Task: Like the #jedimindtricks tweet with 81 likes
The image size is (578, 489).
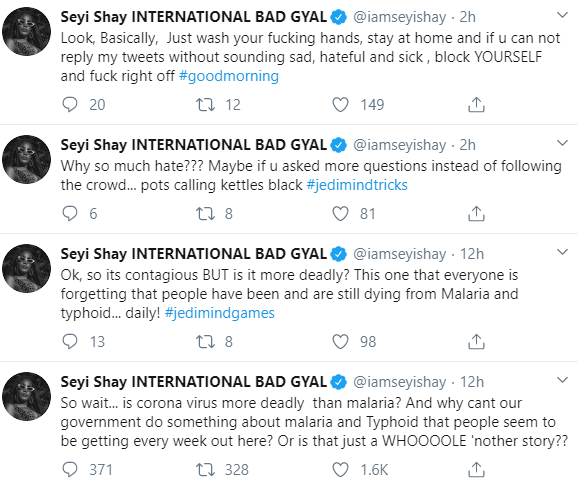Action: [x=340, y=214]
